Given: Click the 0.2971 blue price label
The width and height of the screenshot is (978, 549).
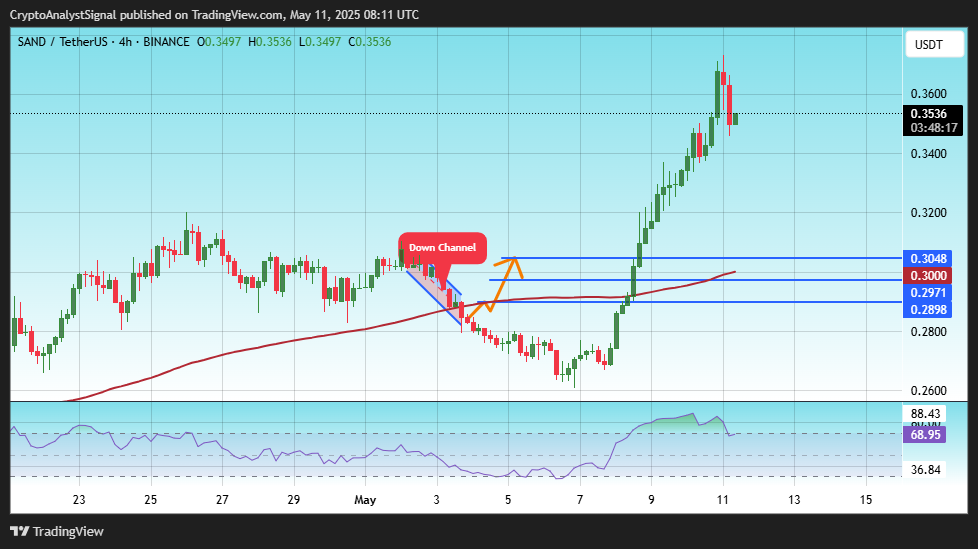Looking at the screenshot, I should 928,293.
